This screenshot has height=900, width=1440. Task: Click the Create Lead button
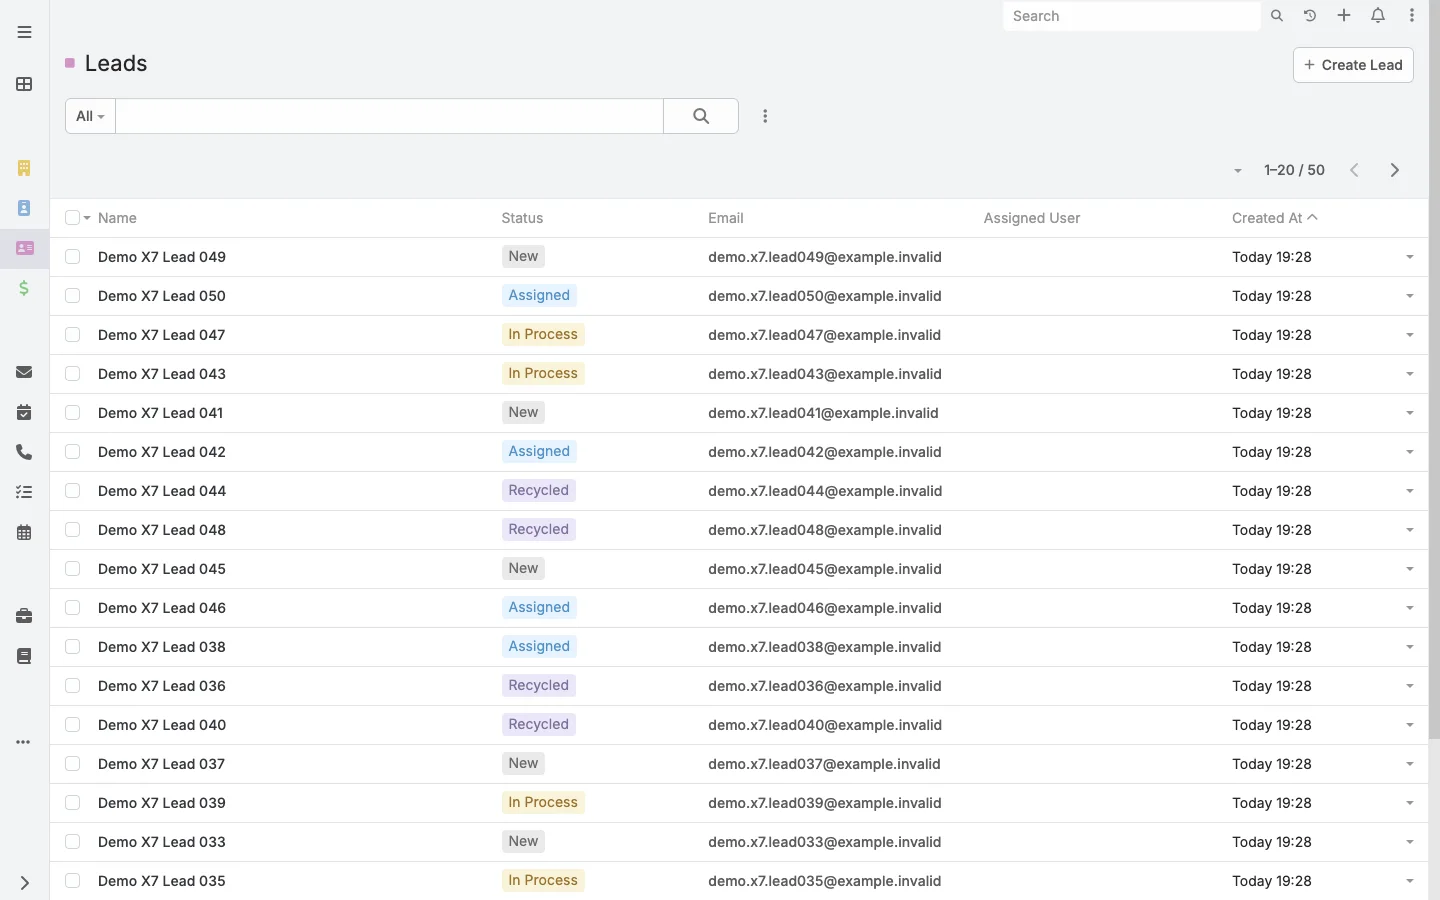point(1353,65)
